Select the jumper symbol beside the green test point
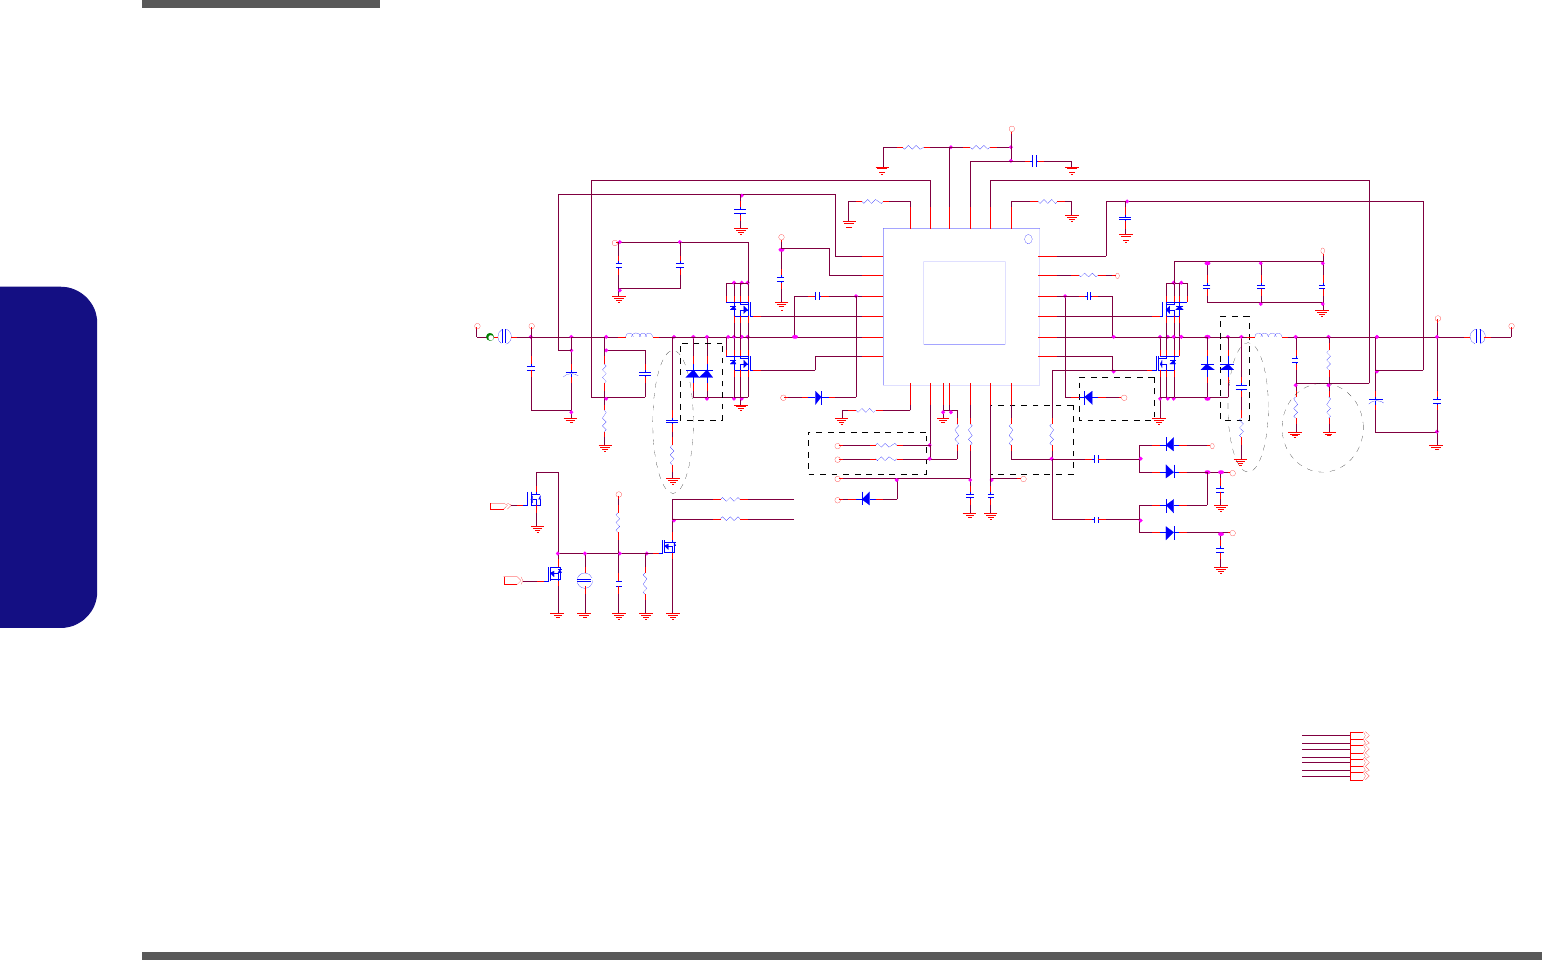The image size is (1542, 960). click(x=505, y=337)
